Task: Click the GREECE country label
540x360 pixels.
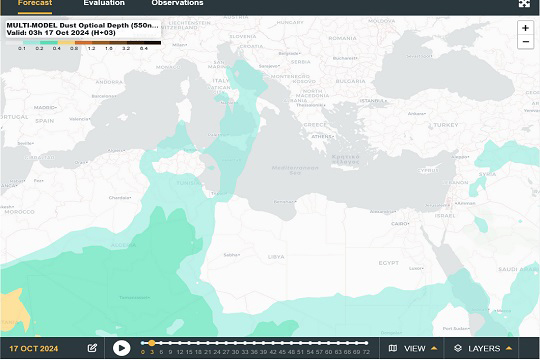Action: click(x=315, y=125)
